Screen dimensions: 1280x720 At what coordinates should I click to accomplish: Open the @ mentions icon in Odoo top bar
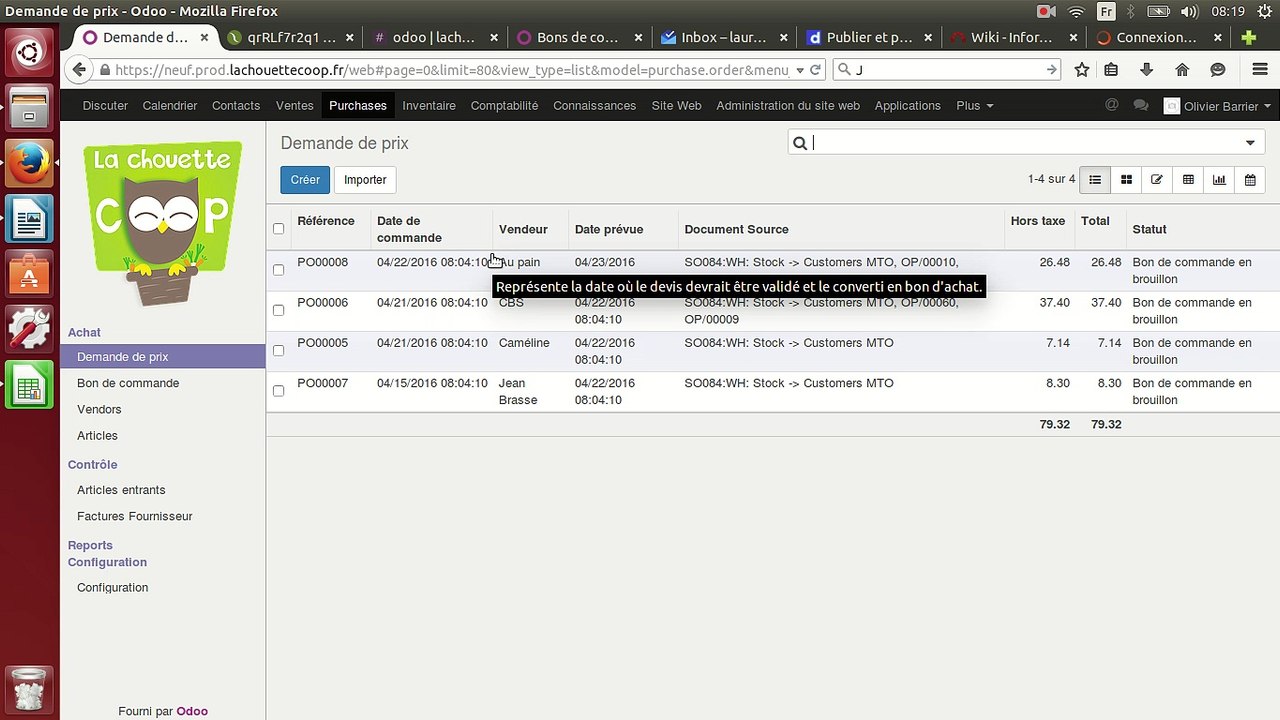tap(1111, 105)
